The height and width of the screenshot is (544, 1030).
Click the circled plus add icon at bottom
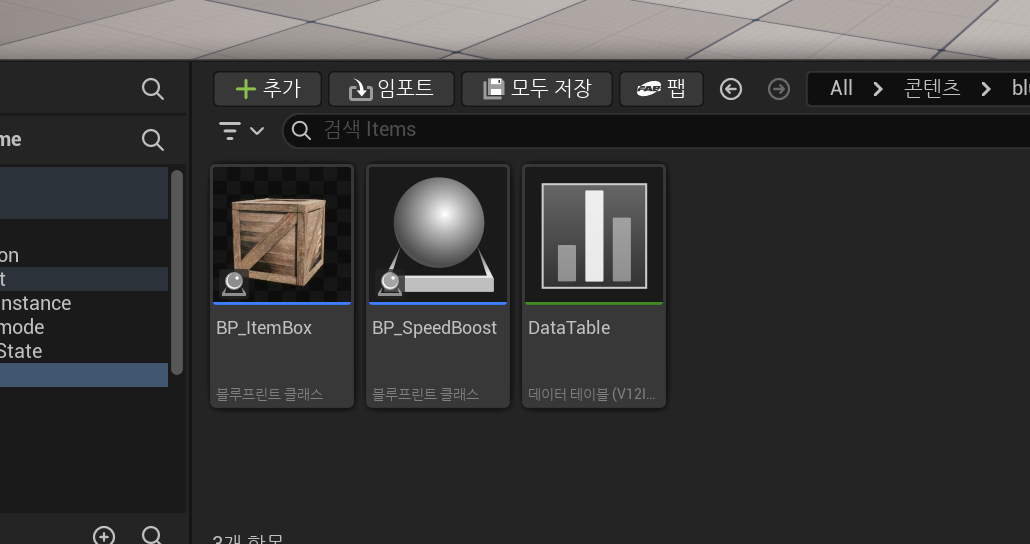(104, 535)
